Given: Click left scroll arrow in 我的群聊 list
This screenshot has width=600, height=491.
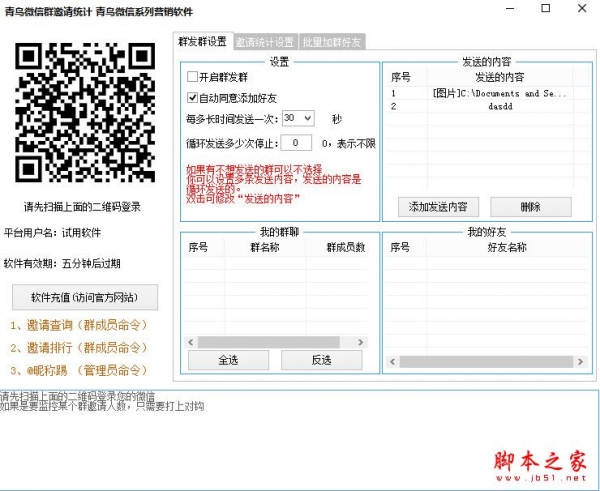Looking at the screenshot, I should tap(191, 342).
